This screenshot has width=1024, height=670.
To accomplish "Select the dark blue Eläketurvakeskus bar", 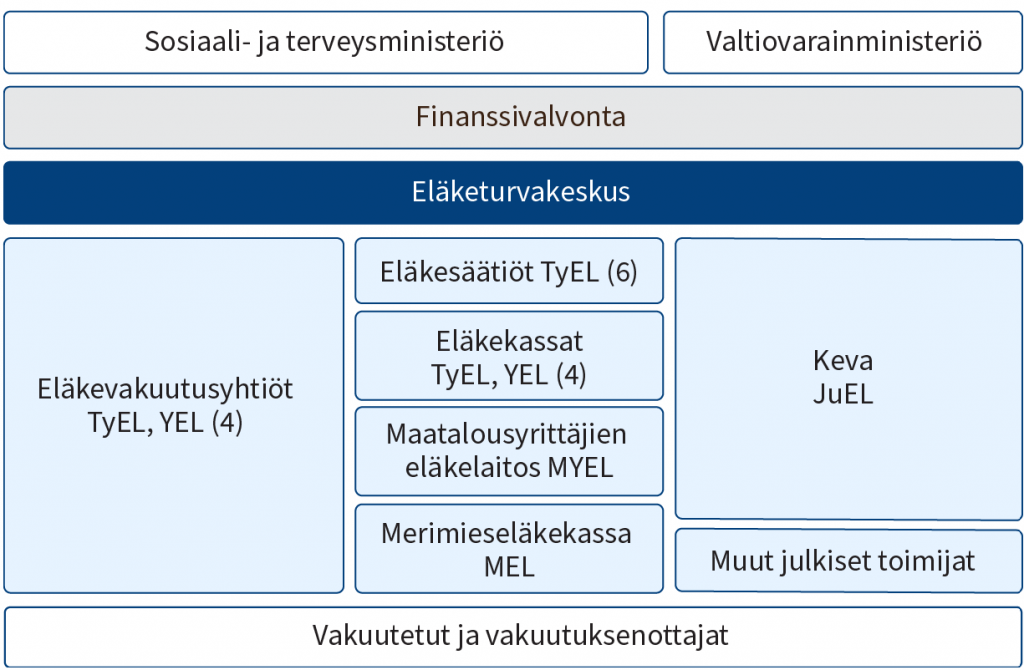I will click(513, 193).
